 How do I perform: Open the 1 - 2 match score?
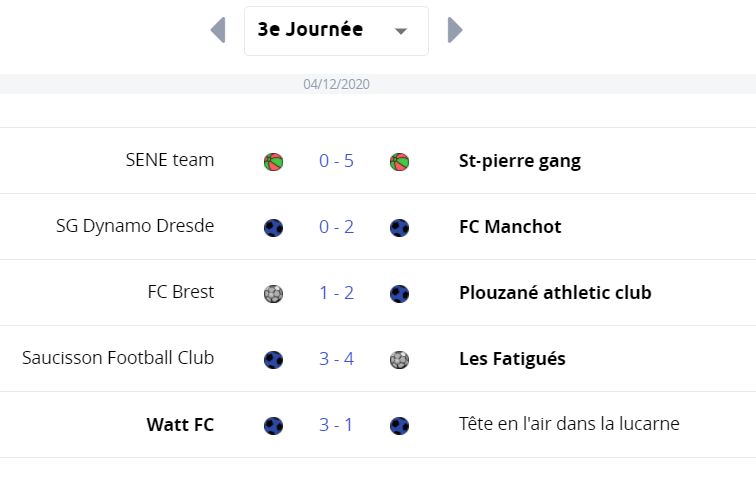click(337, 293)
